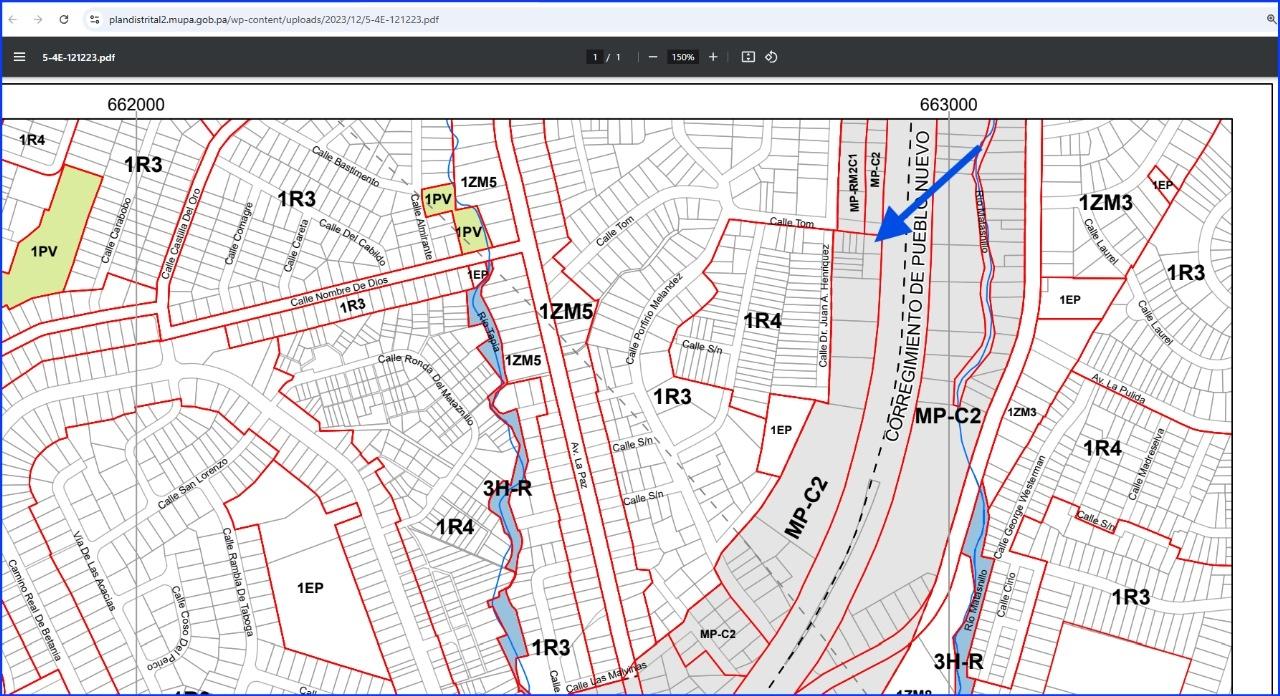
Task: View site information icon in address bar
Action: click(94, 19)
